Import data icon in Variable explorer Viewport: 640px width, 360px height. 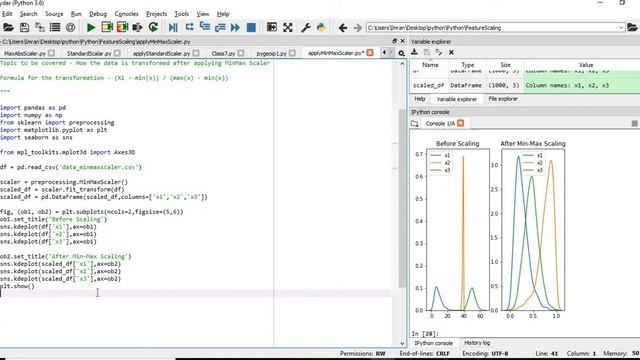[x=414, y=52]
